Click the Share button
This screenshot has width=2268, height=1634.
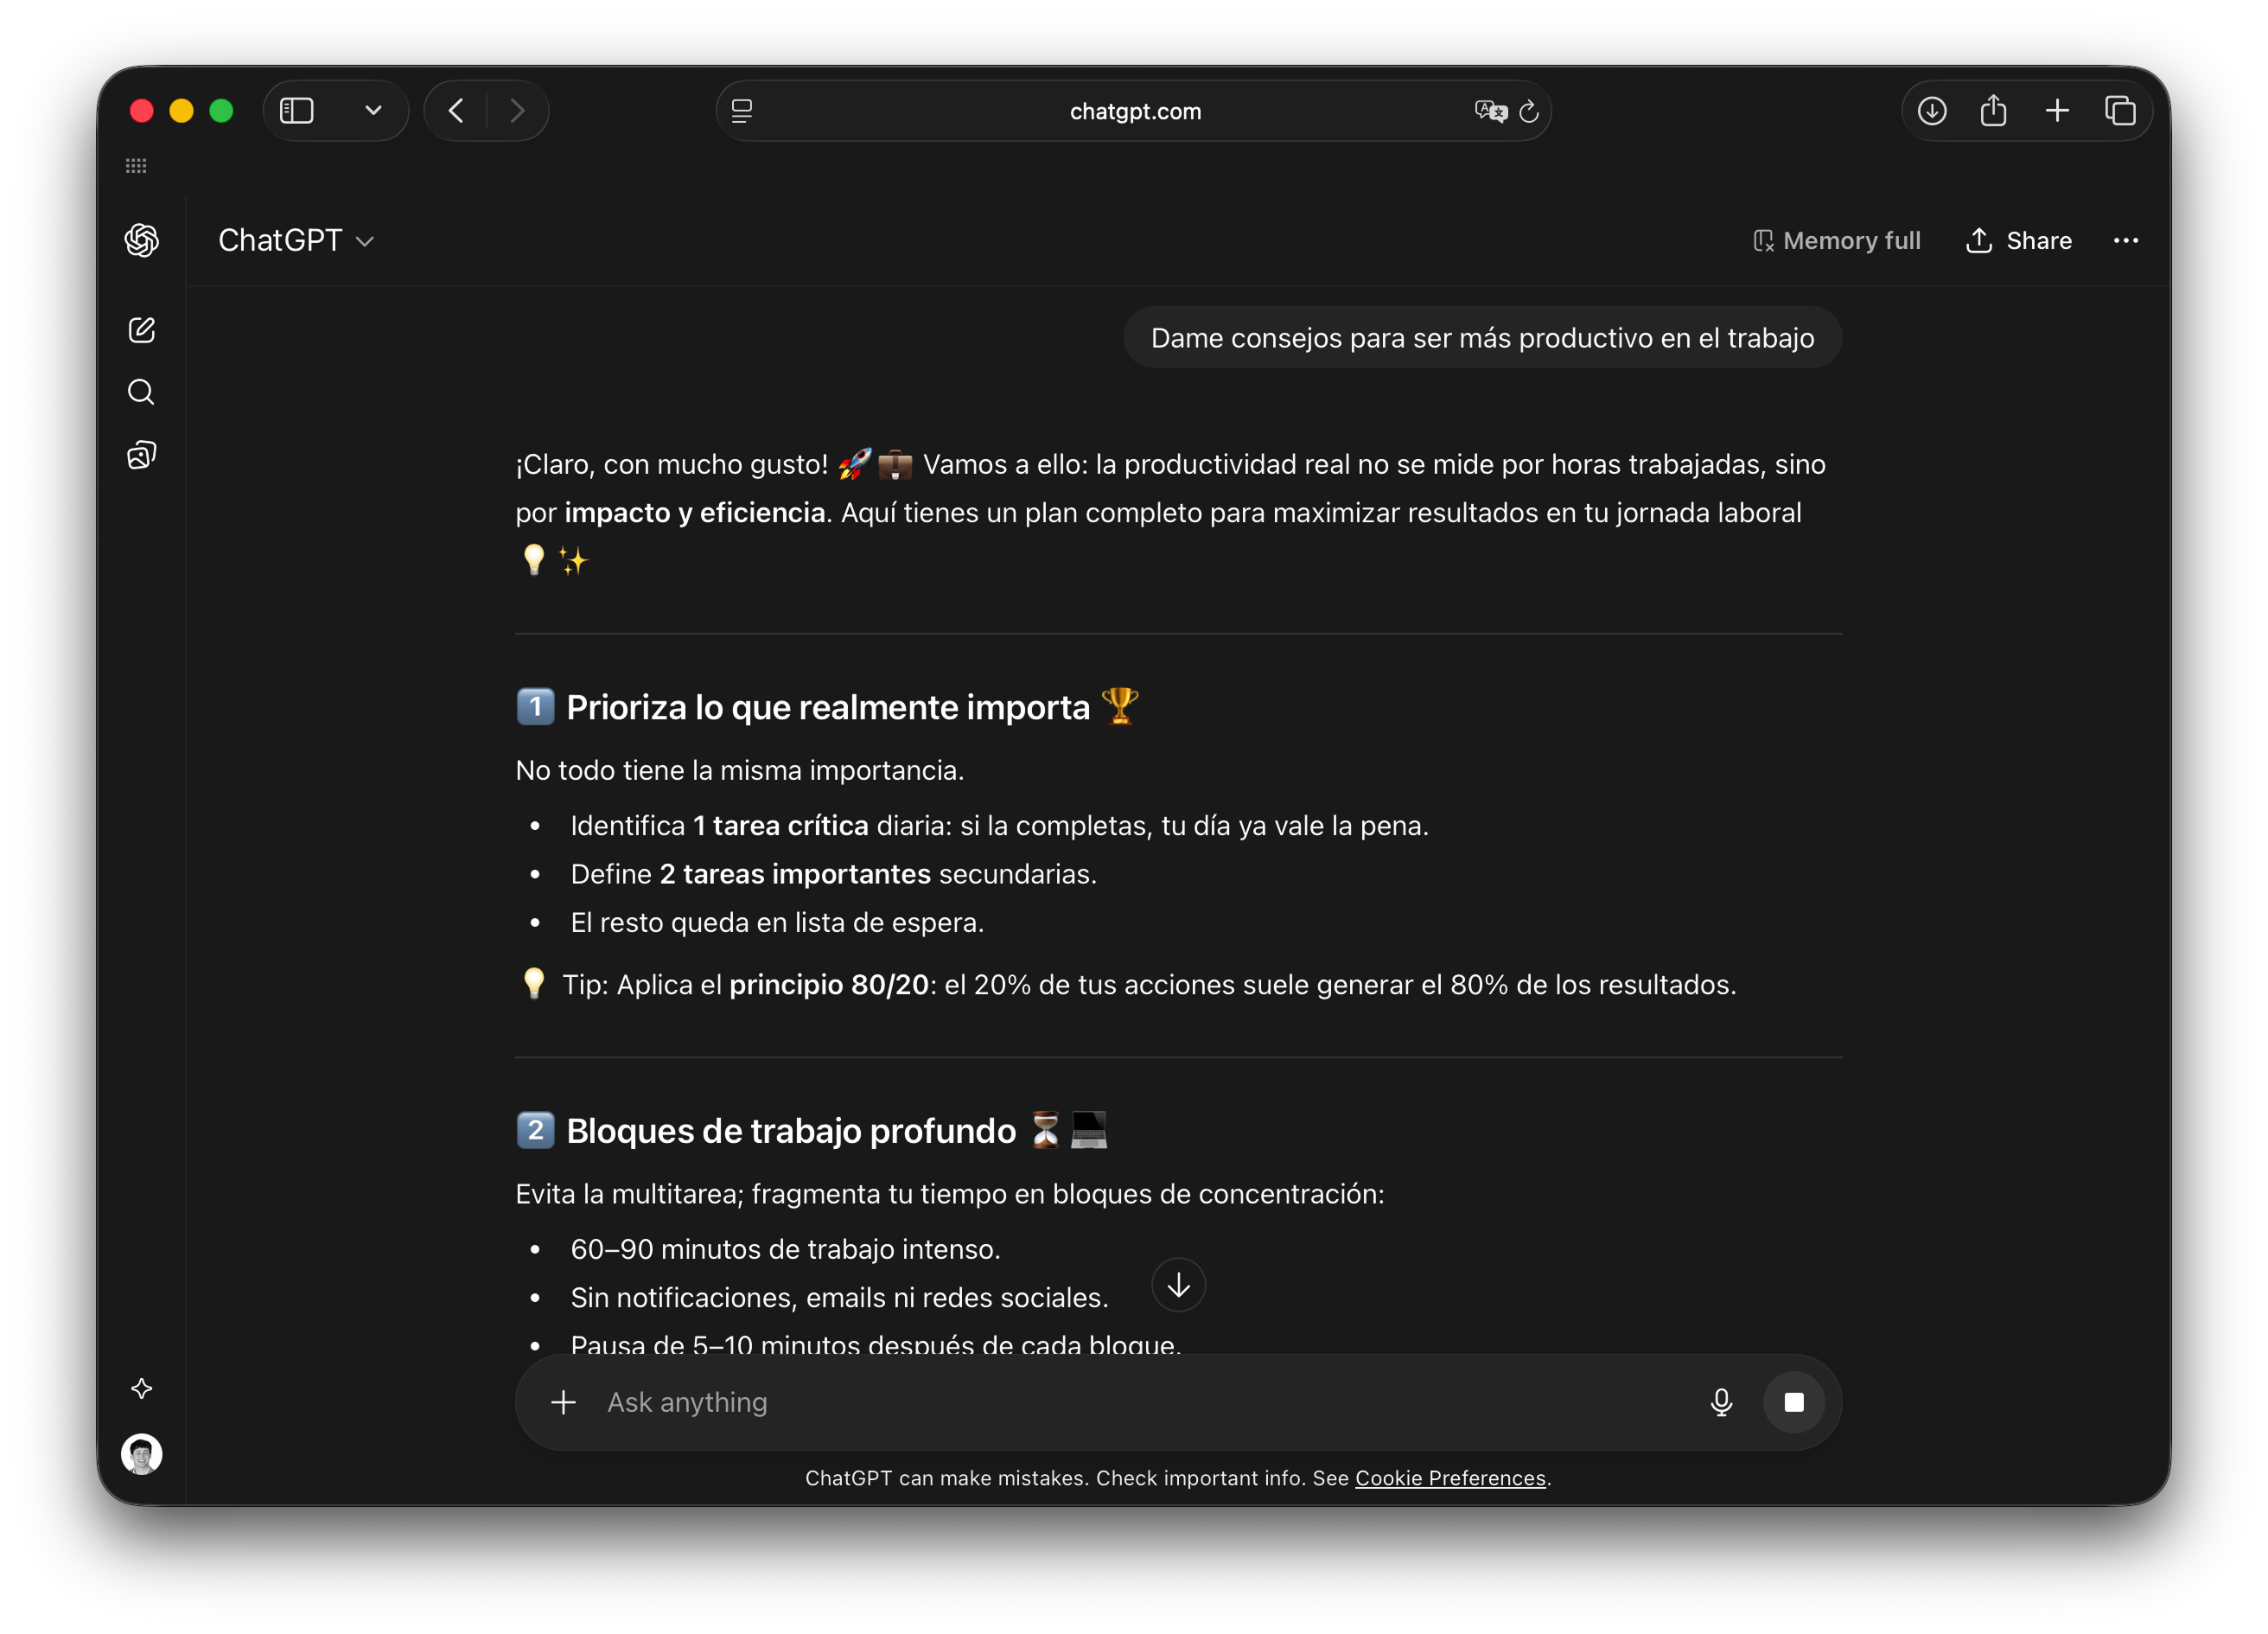pyautogui.click(x=2018, y=240)
